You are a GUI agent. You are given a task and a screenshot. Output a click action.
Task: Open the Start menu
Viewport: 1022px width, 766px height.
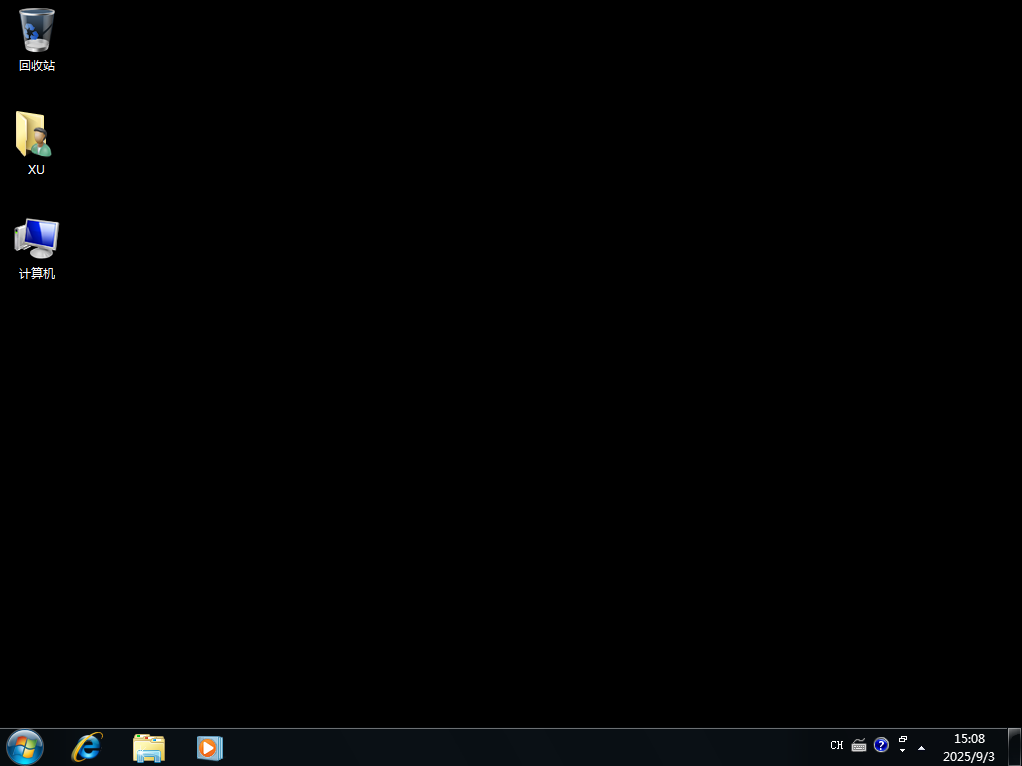[23, 747]
